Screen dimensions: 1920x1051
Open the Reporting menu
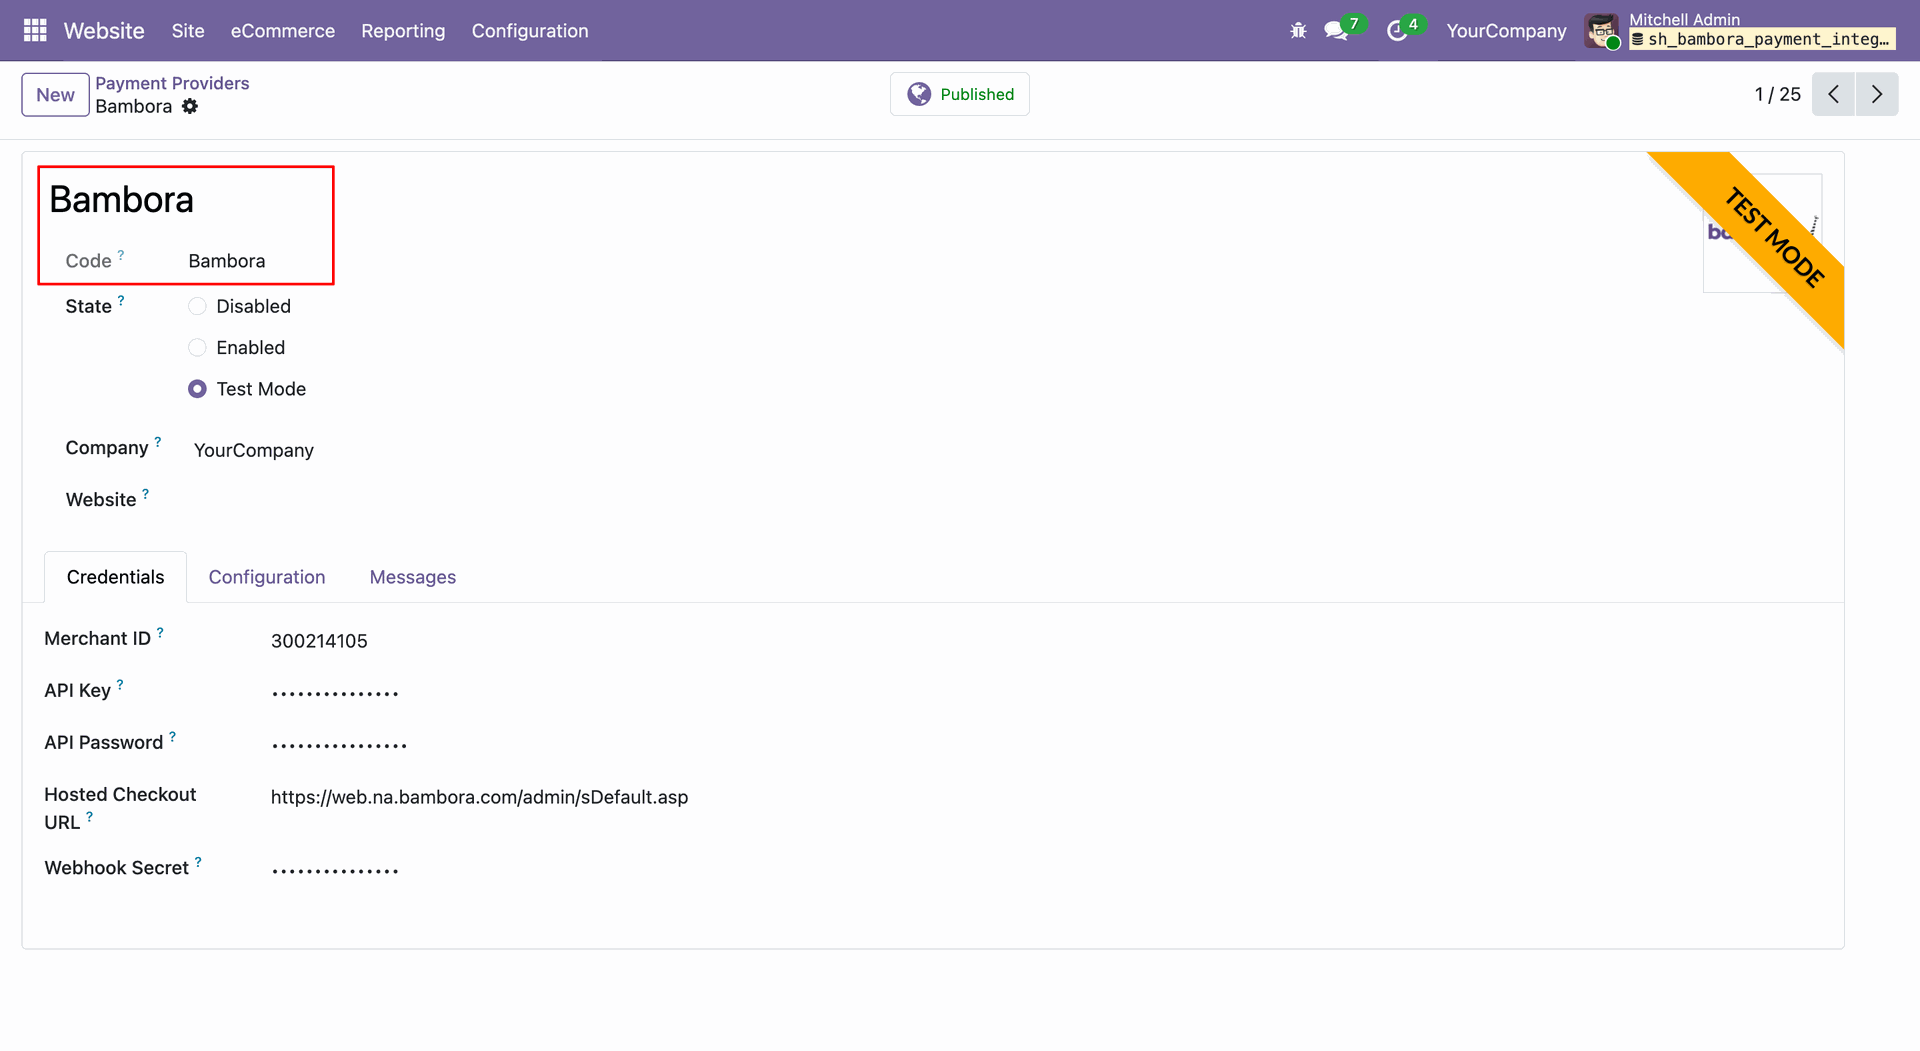[403, 31]
